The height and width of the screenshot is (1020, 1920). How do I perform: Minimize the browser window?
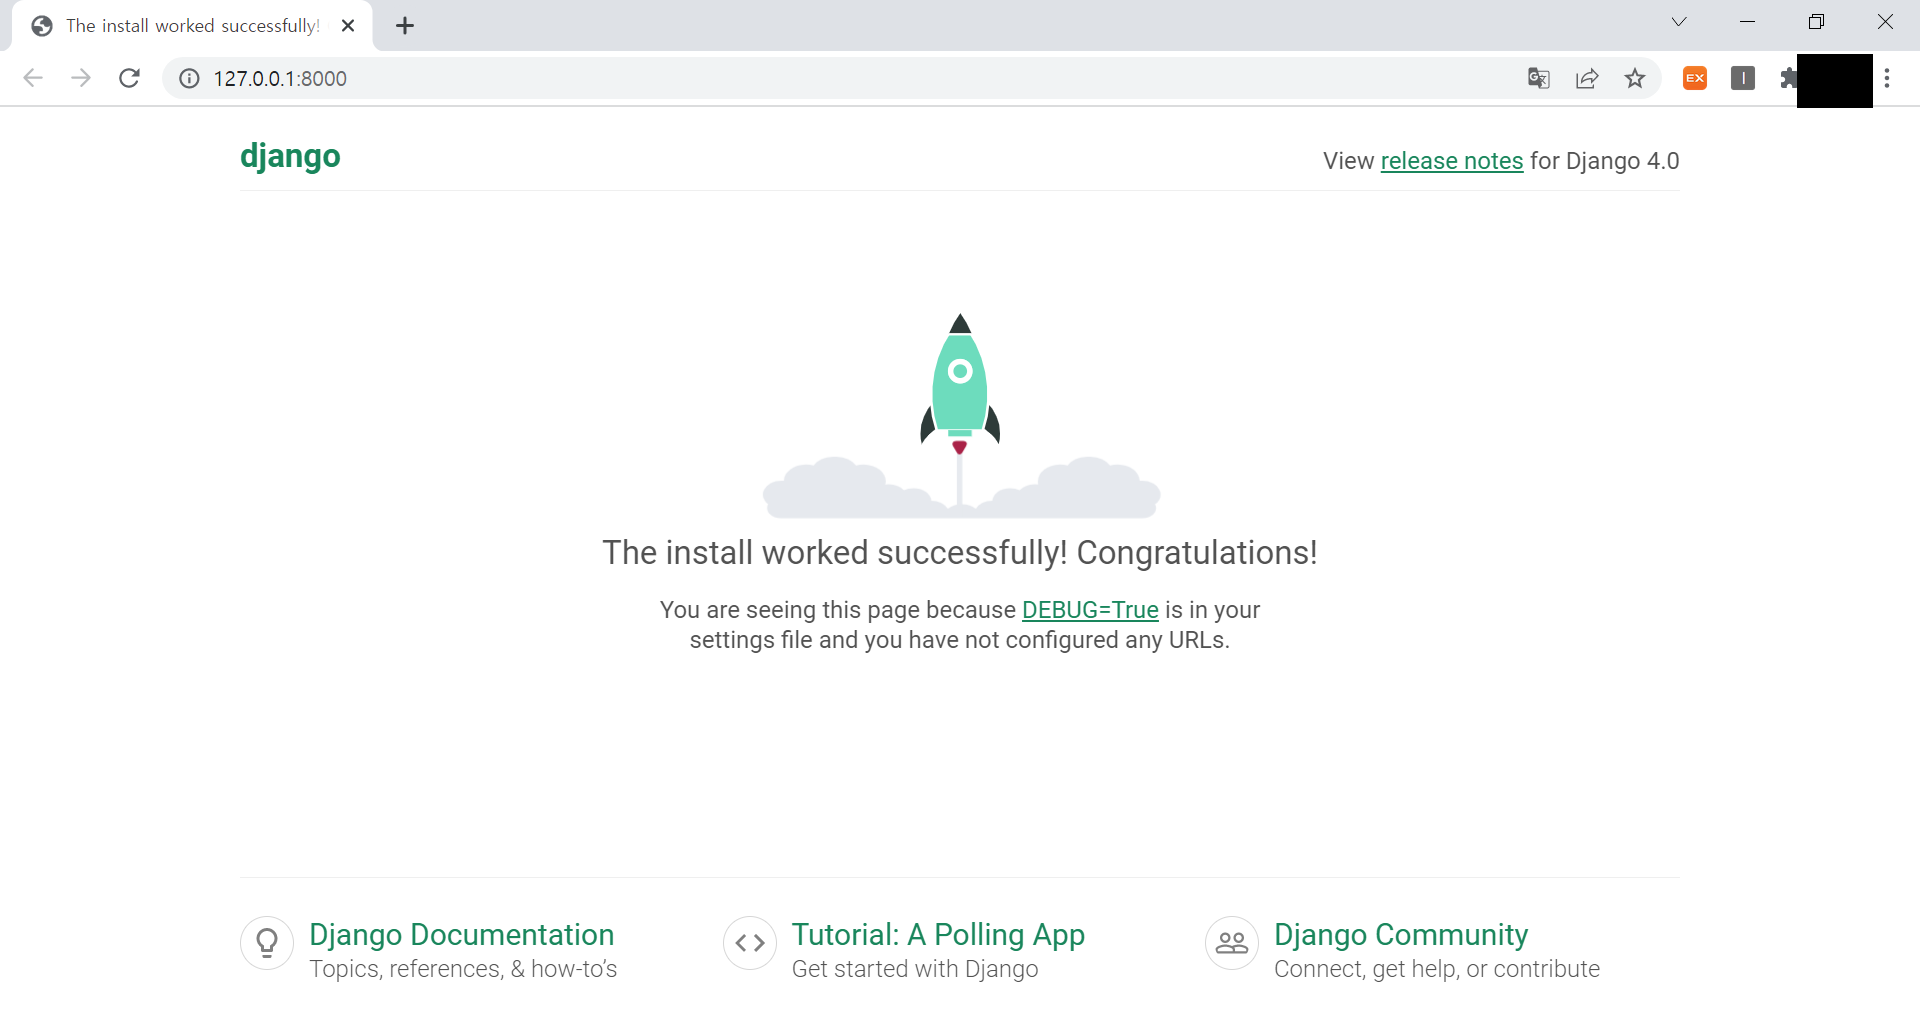(1748, 22)
